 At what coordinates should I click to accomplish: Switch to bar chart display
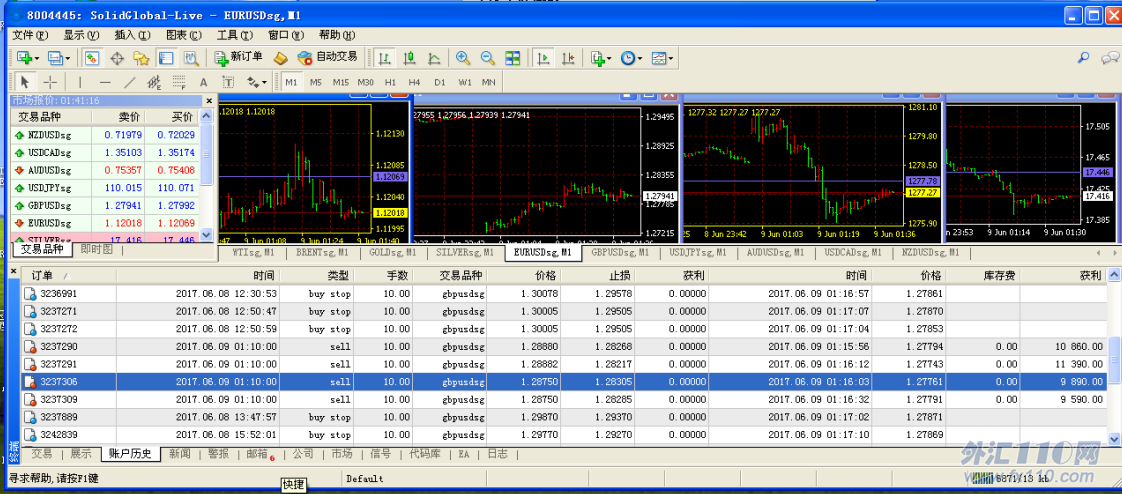[x=385, y=58]
